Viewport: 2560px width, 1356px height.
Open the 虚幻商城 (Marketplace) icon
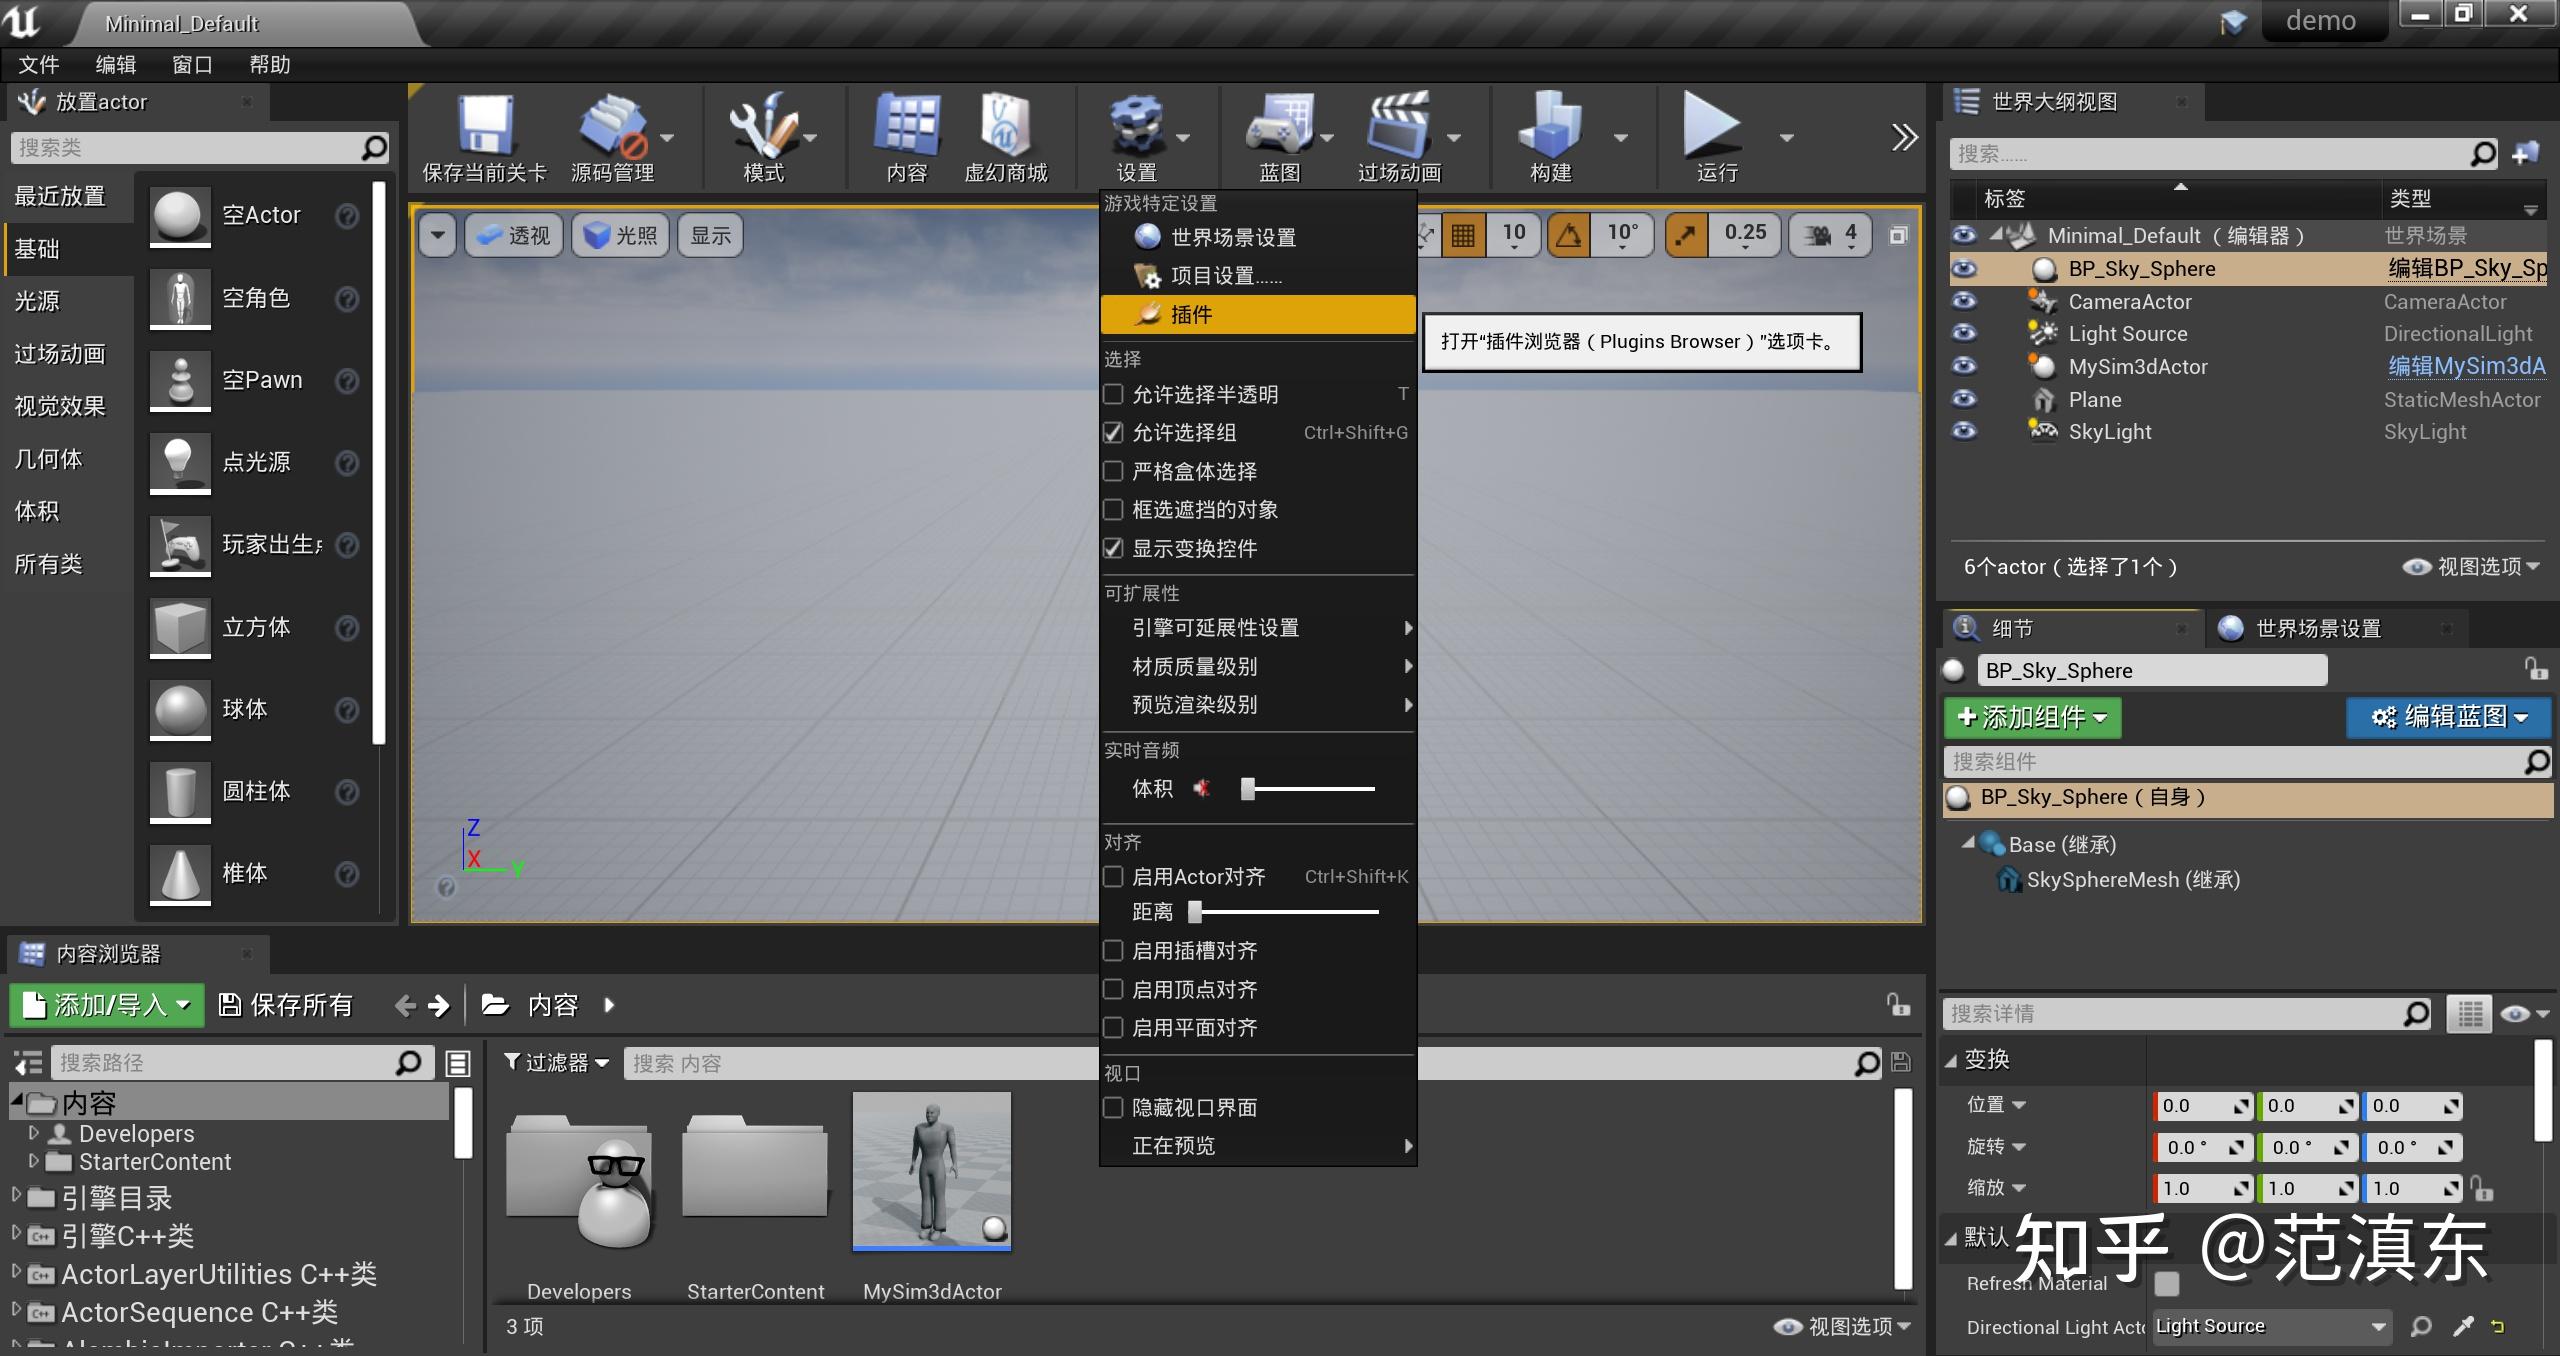(x=1005, y=135)
